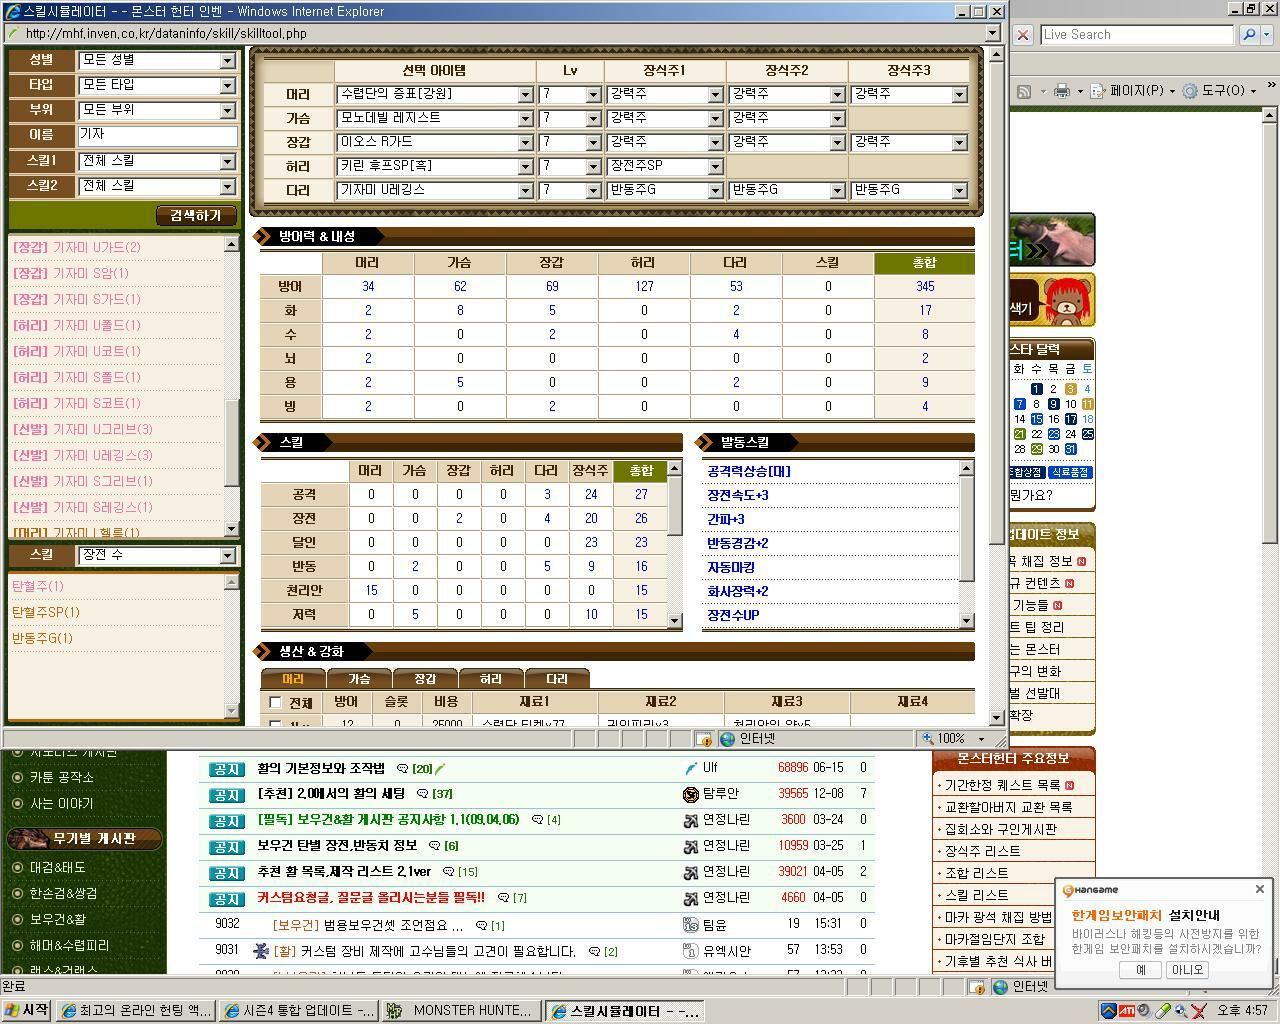Click the RSS feed icon
This screenshot has height=1024, width=1280.
[x=1023, y=91]
